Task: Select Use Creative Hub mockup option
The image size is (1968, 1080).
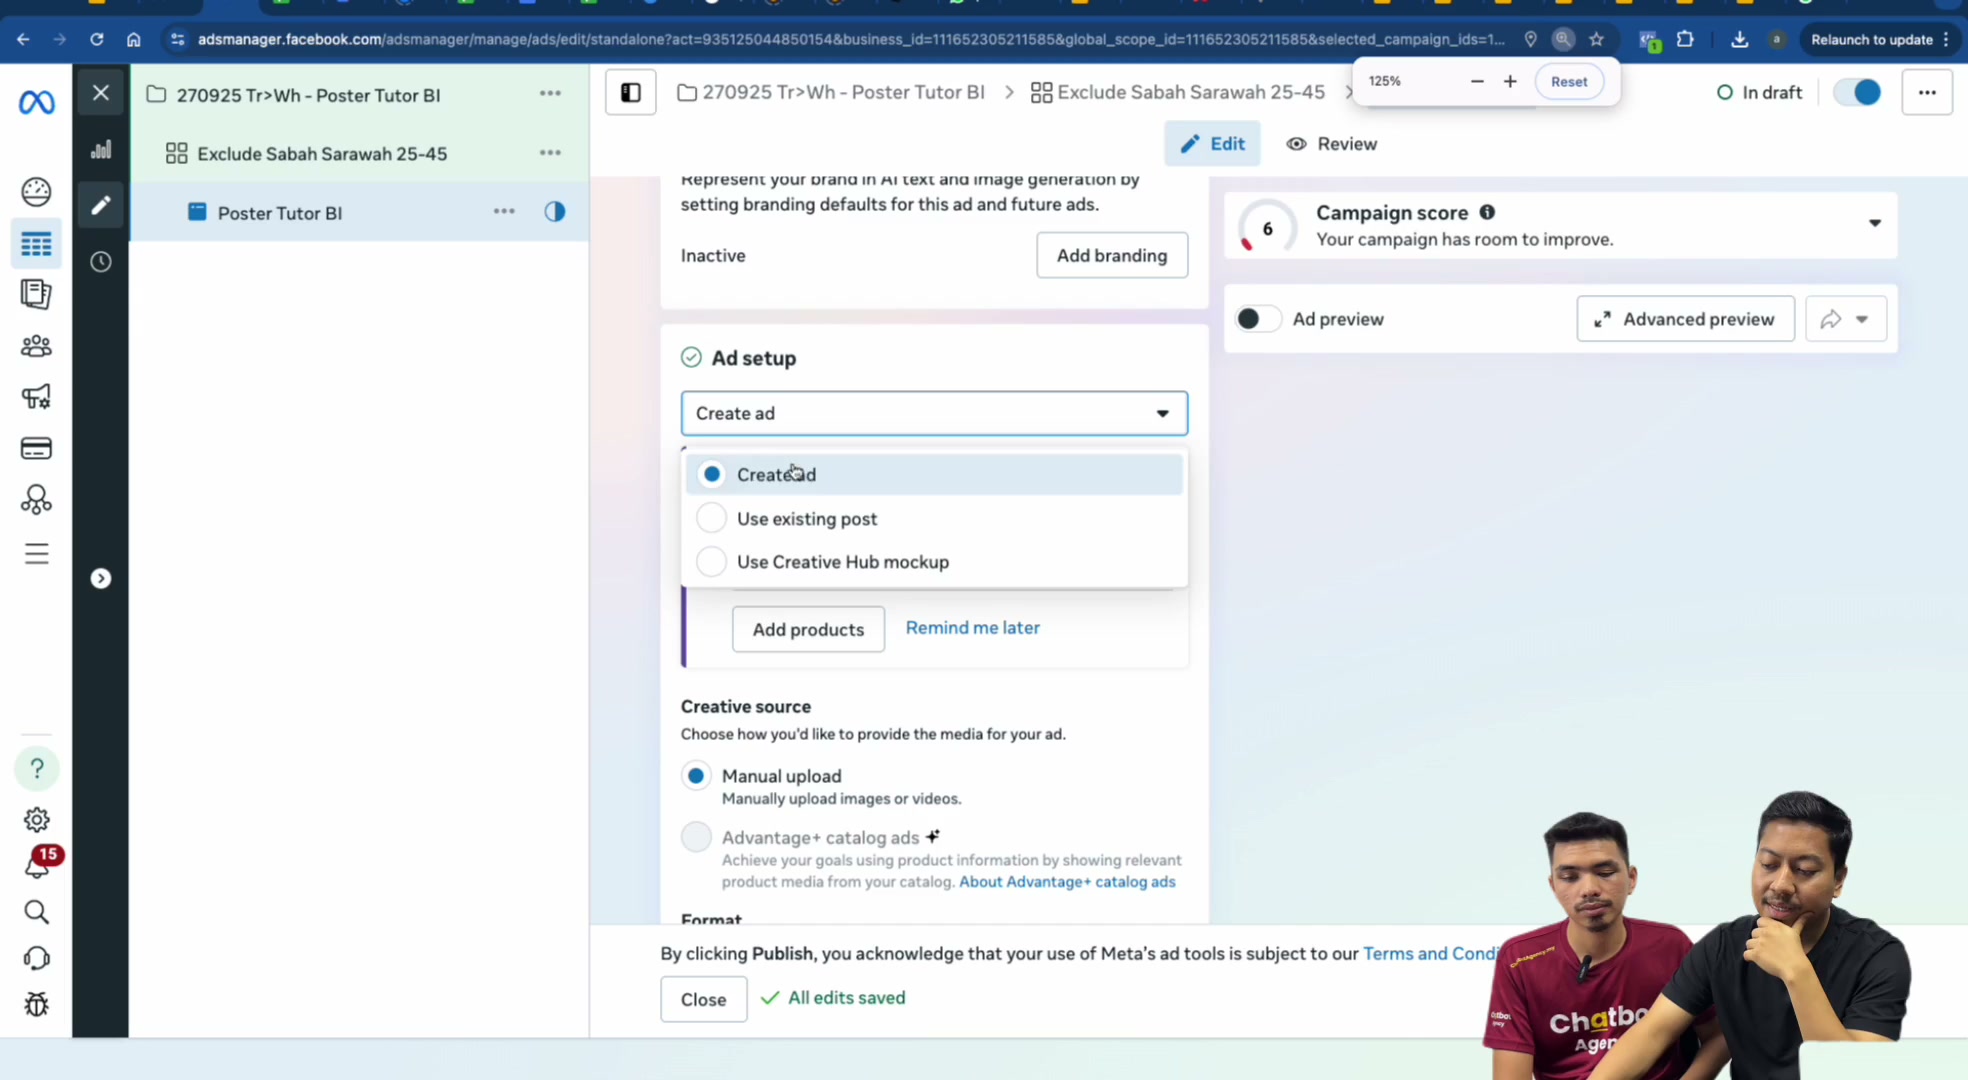Action: pyautogui.click(x=934, y=562)
